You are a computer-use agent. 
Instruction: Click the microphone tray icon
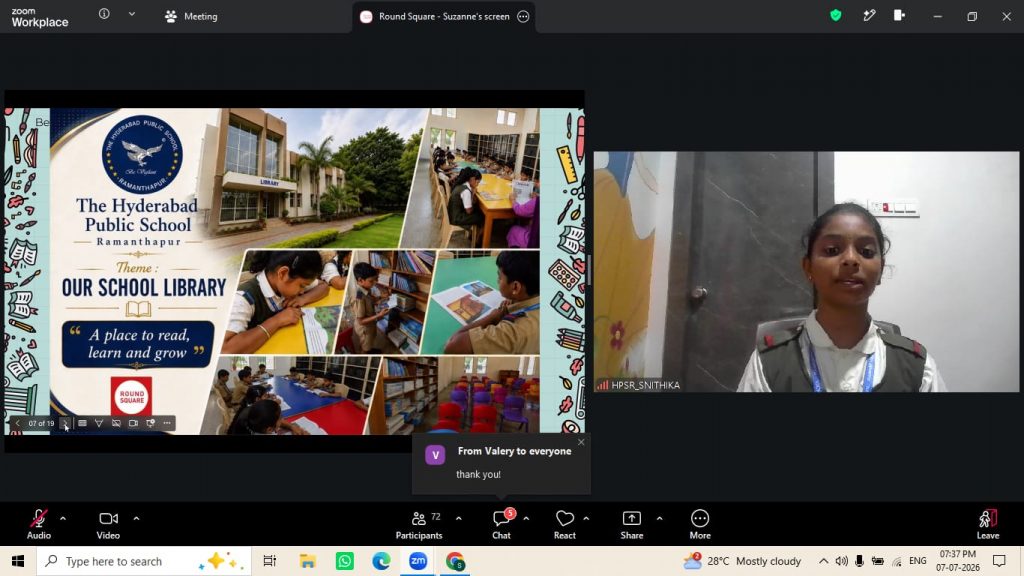click(x=859, y=561)
